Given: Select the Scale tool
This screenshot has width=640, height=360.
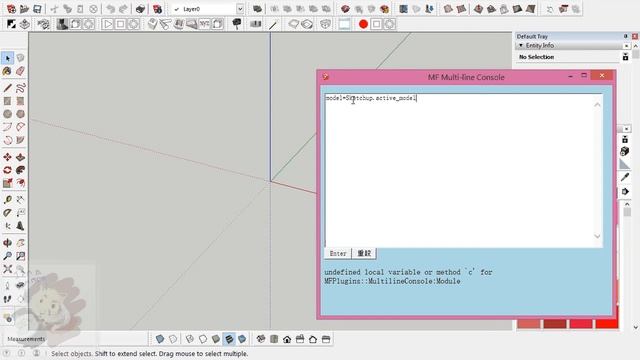Looking at the screenshot, I should [x=7, y=183].
